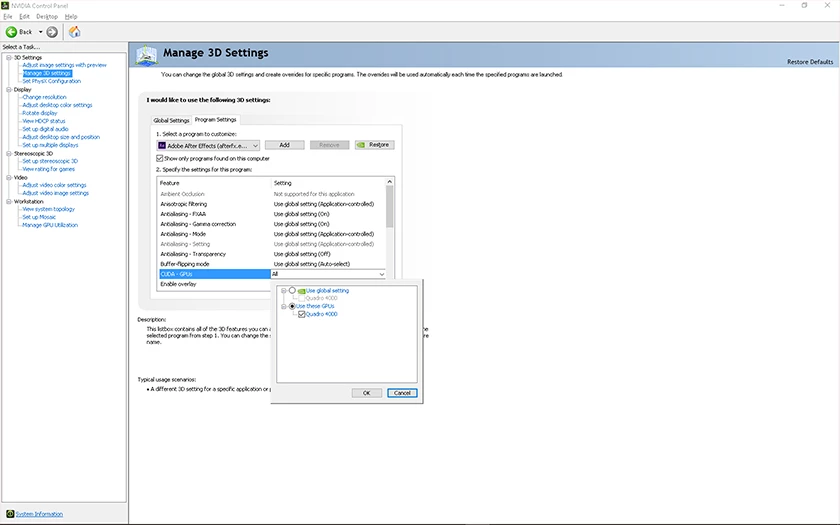
Task: Uncheck the Quadro 4000 checkbox under Use these GPUs
Action: pos(302,314)
